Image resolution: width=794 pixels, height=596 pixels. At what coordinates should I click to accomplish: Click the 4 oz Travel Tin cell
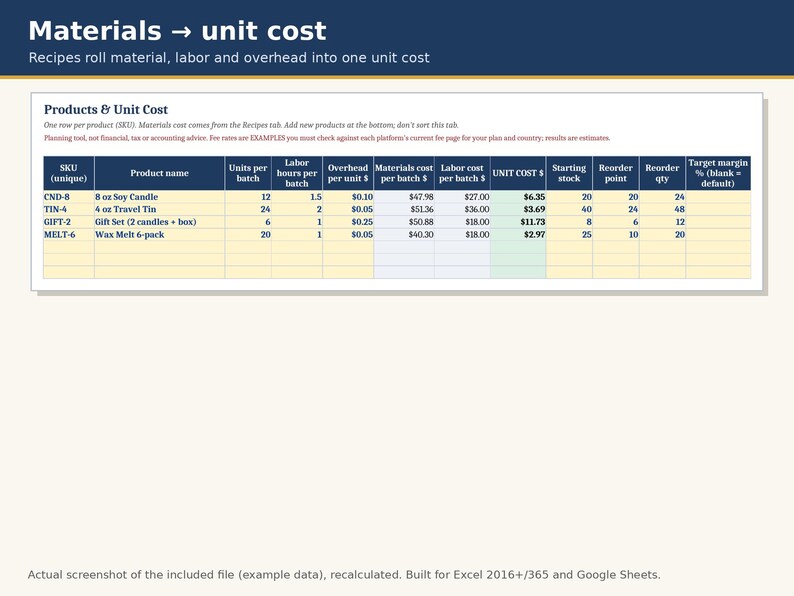[x=160, y=209]
